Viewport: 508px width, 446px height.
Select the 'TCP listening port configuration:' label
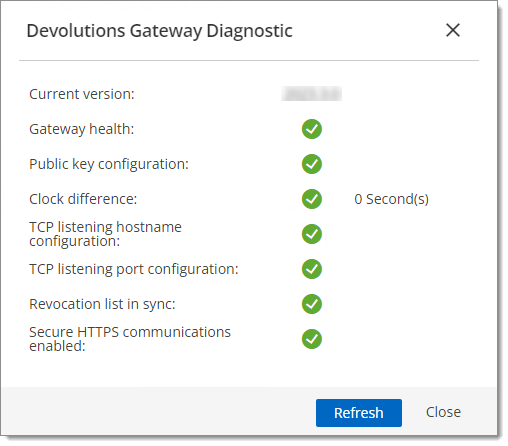(x=134, y=269)
